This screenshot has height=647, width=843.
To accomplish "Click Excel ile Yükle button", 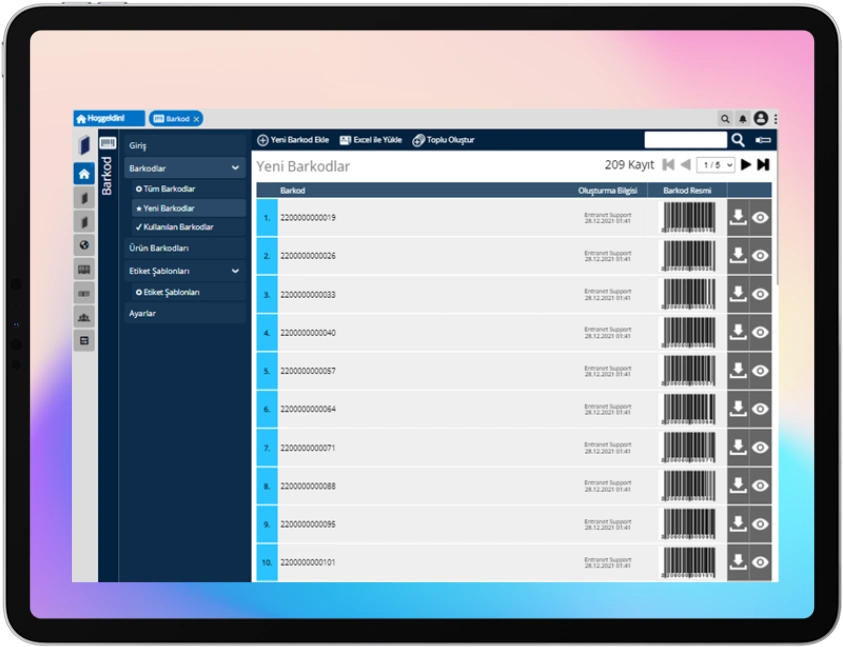I will click(x=371, y=140).
